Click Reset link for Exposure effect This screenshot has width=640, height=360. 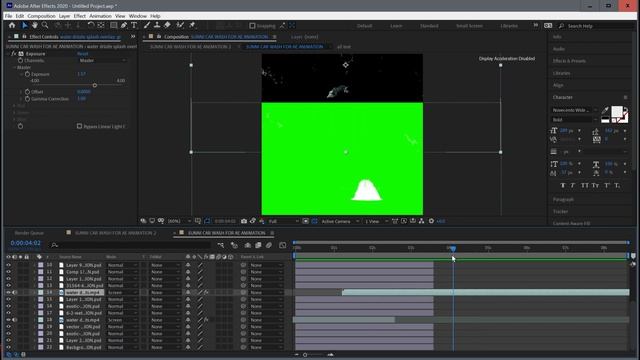pos(82,53)
